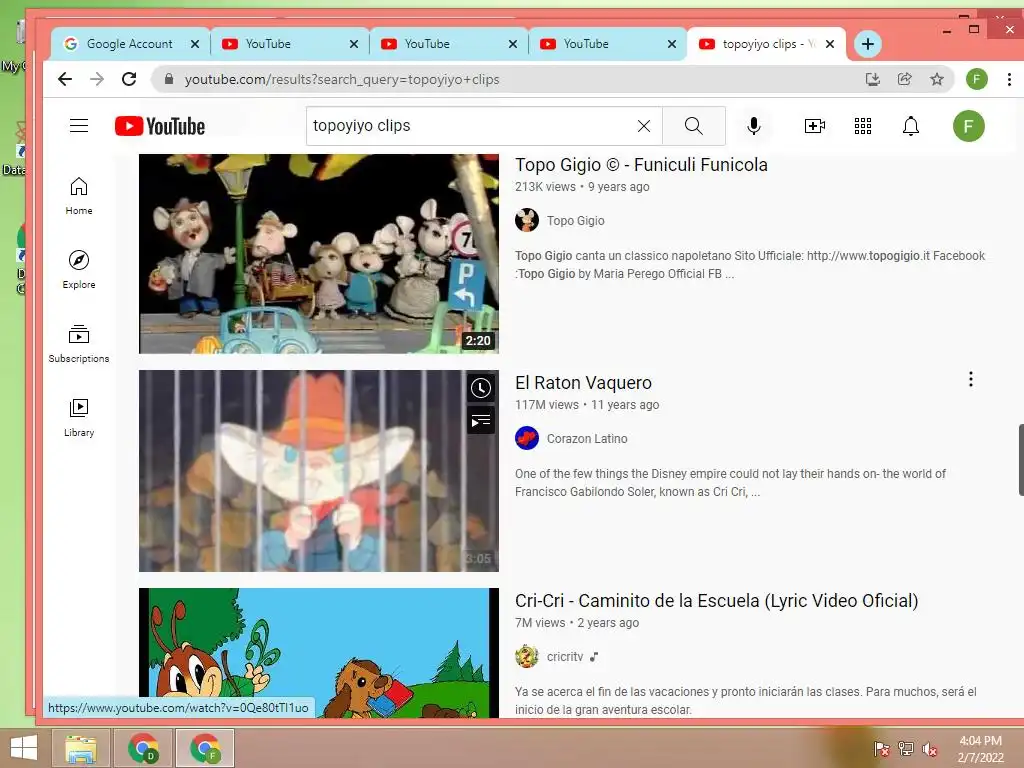Click the page vertical scrollbar thumb

click(1021, 460)
